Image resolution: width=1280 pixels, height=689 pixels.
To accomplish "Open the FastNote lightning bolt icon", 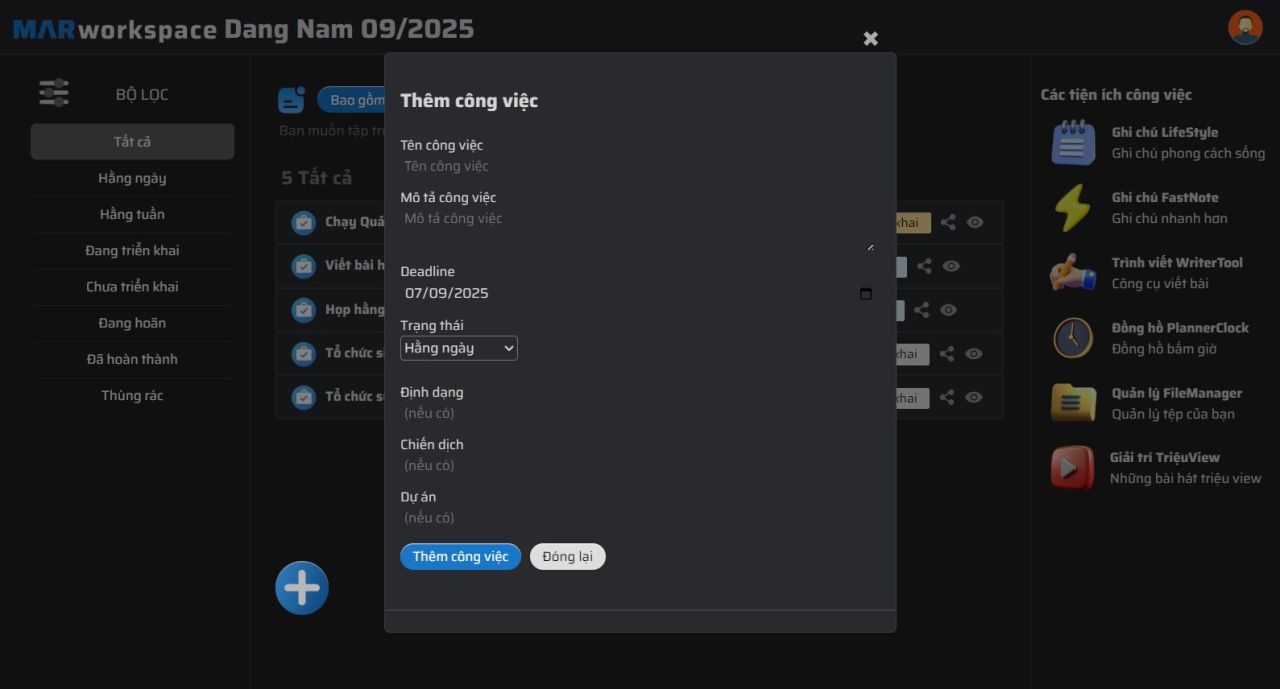I will coord(1073,207).
